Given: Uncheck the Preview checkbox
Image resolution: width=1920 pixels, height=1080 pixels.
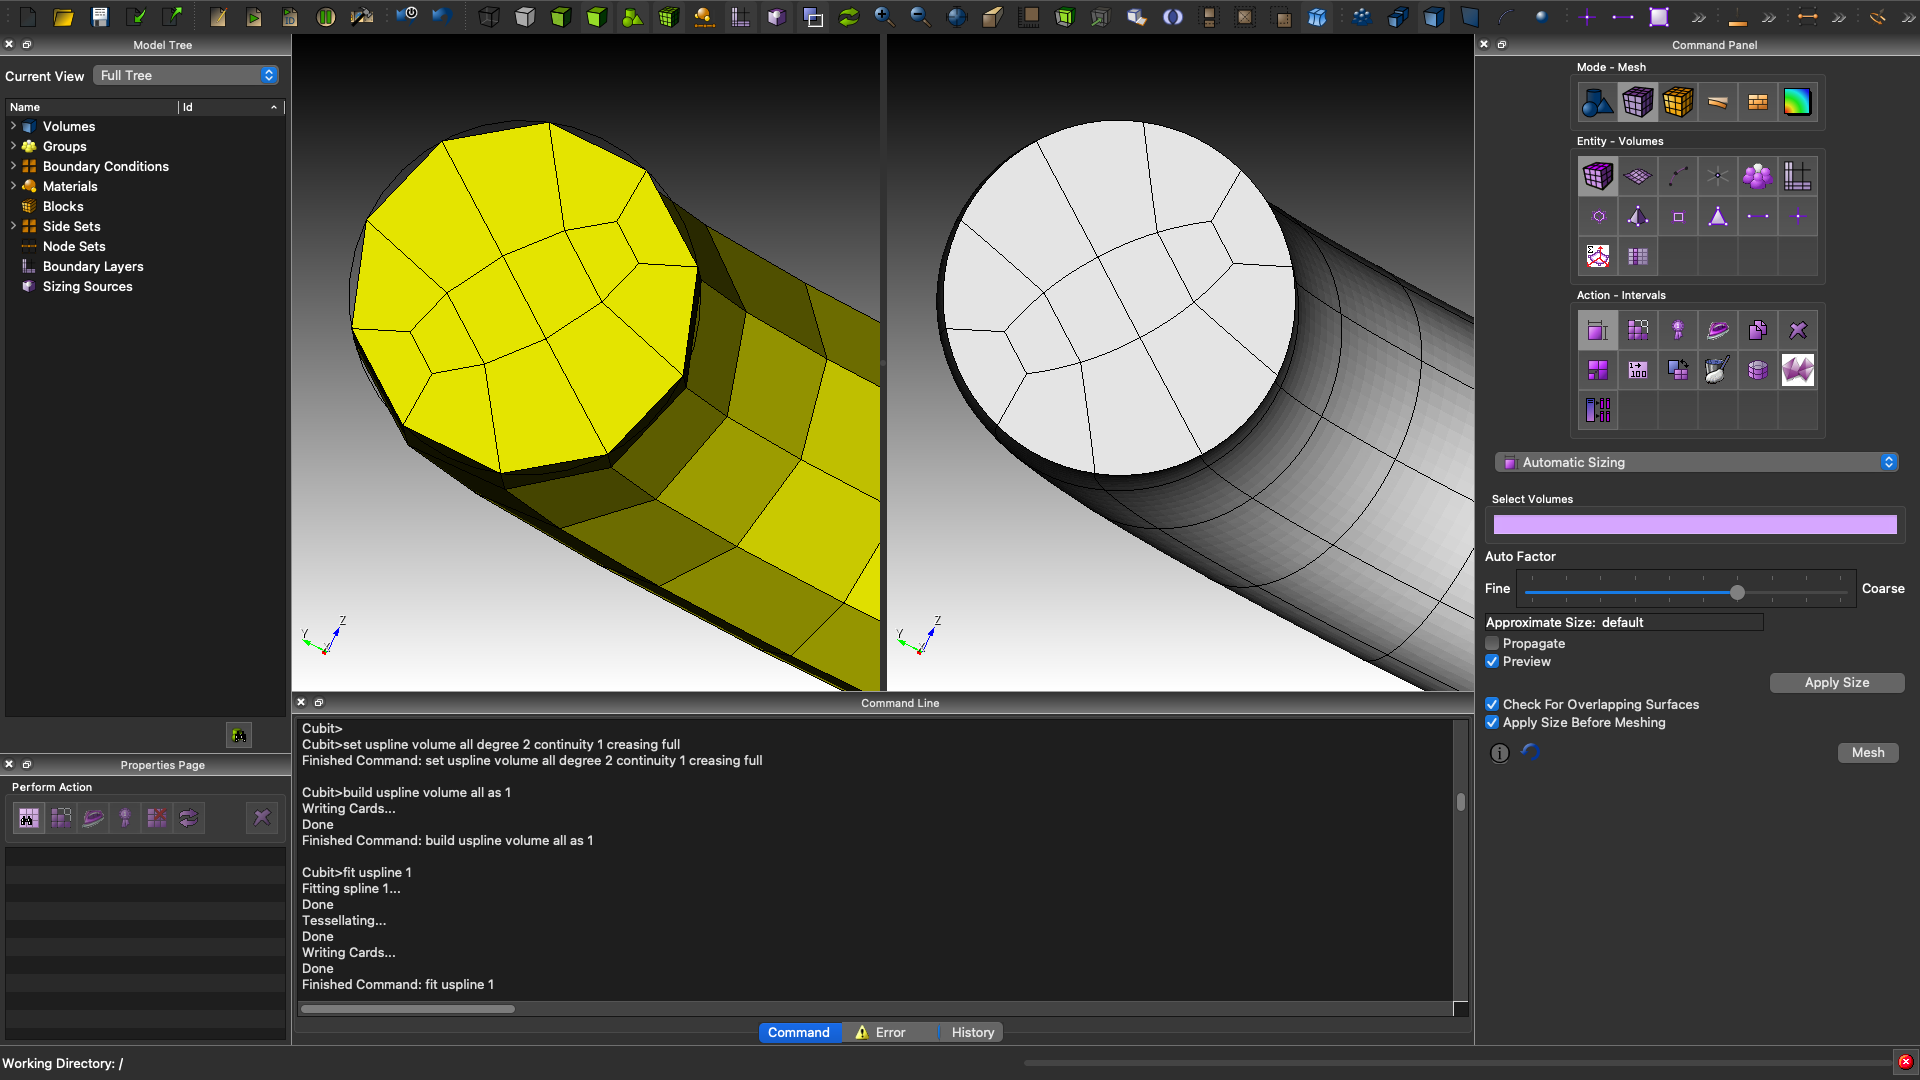Looking at the screenshot, I should [1492, 662].
